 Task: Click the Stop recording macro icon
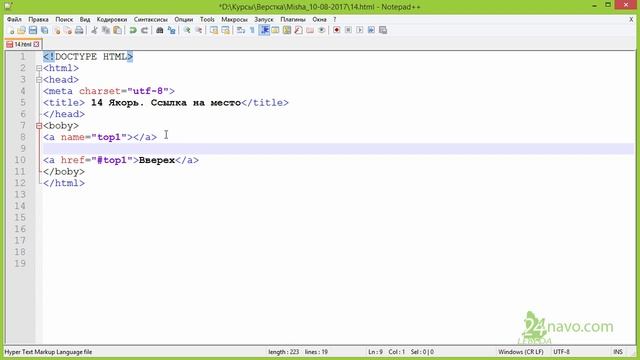tap(348, 30)
